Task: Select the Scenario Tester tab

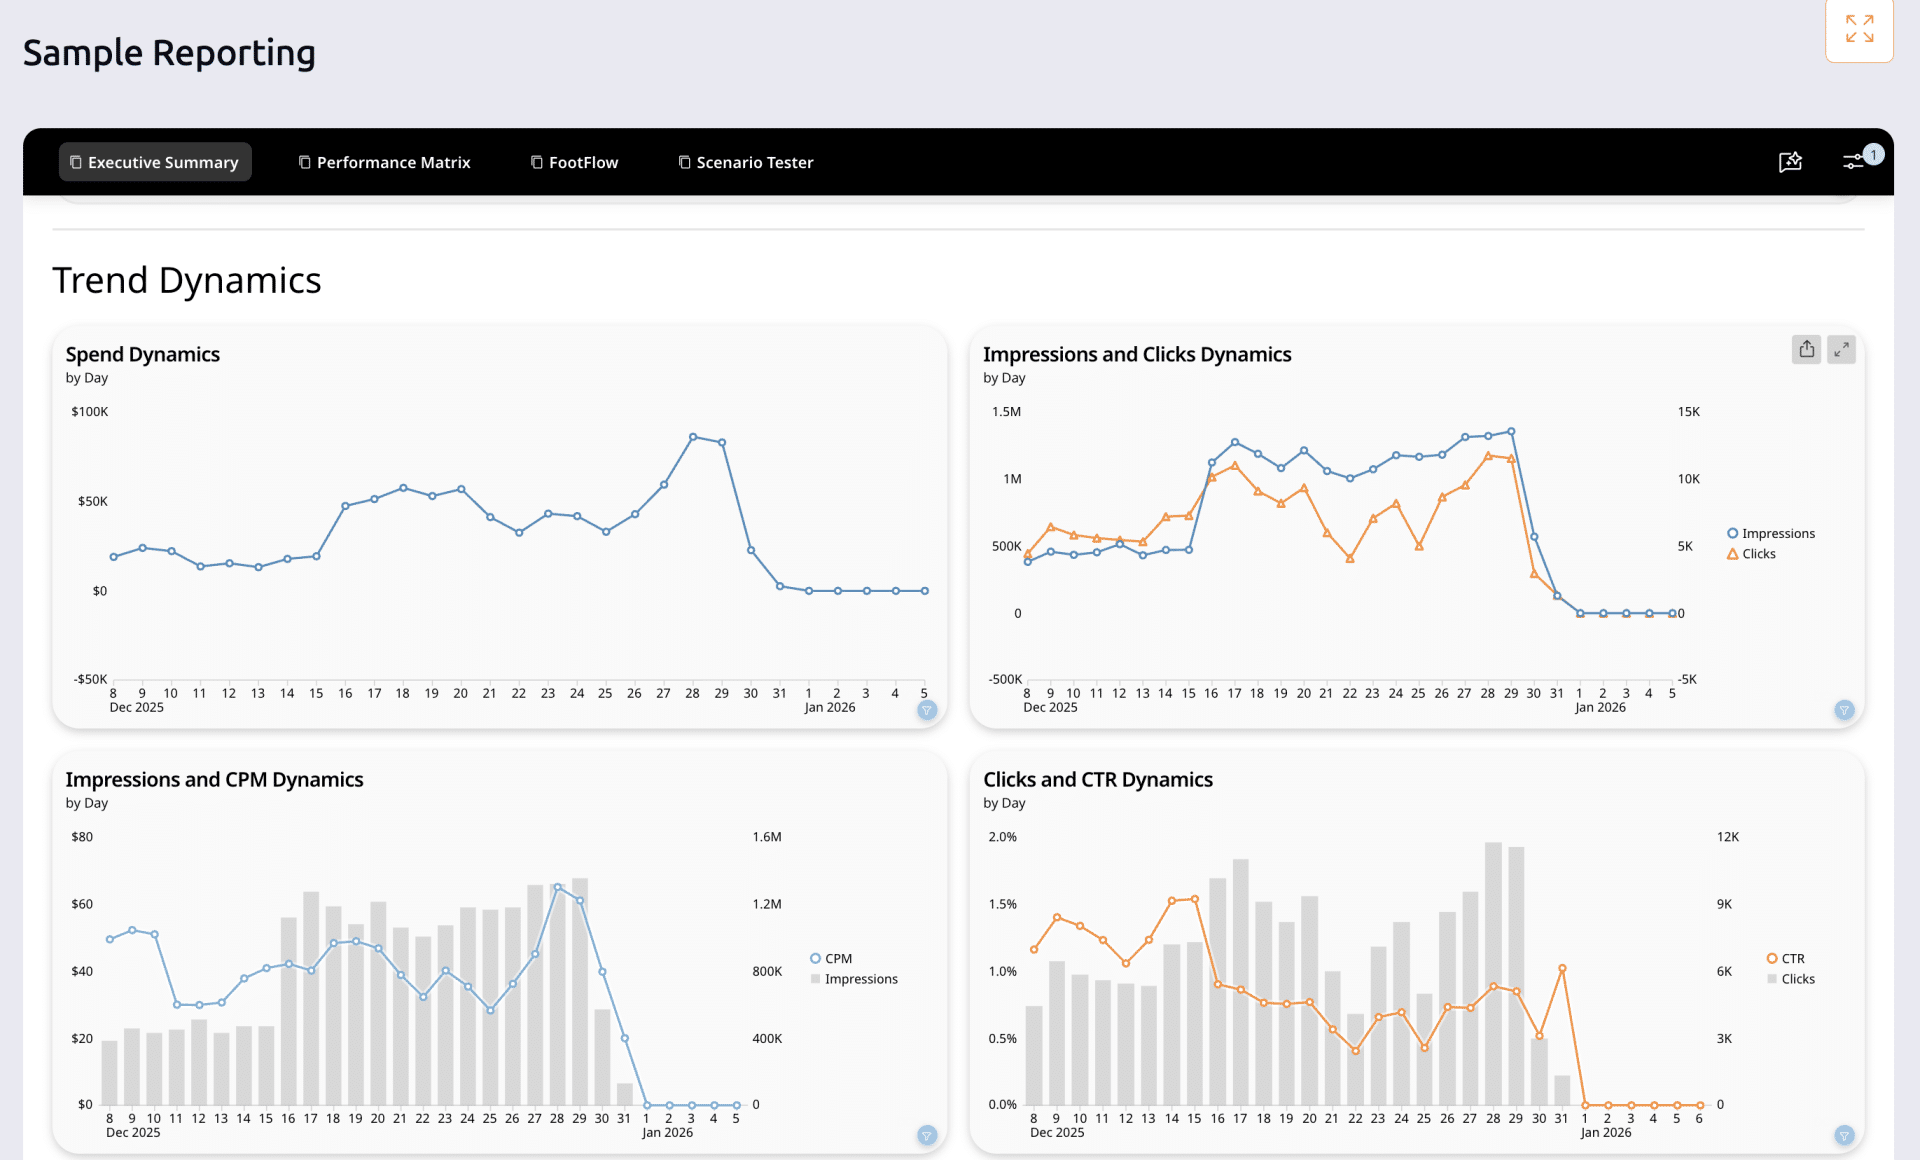Action: tap(746, 162)
